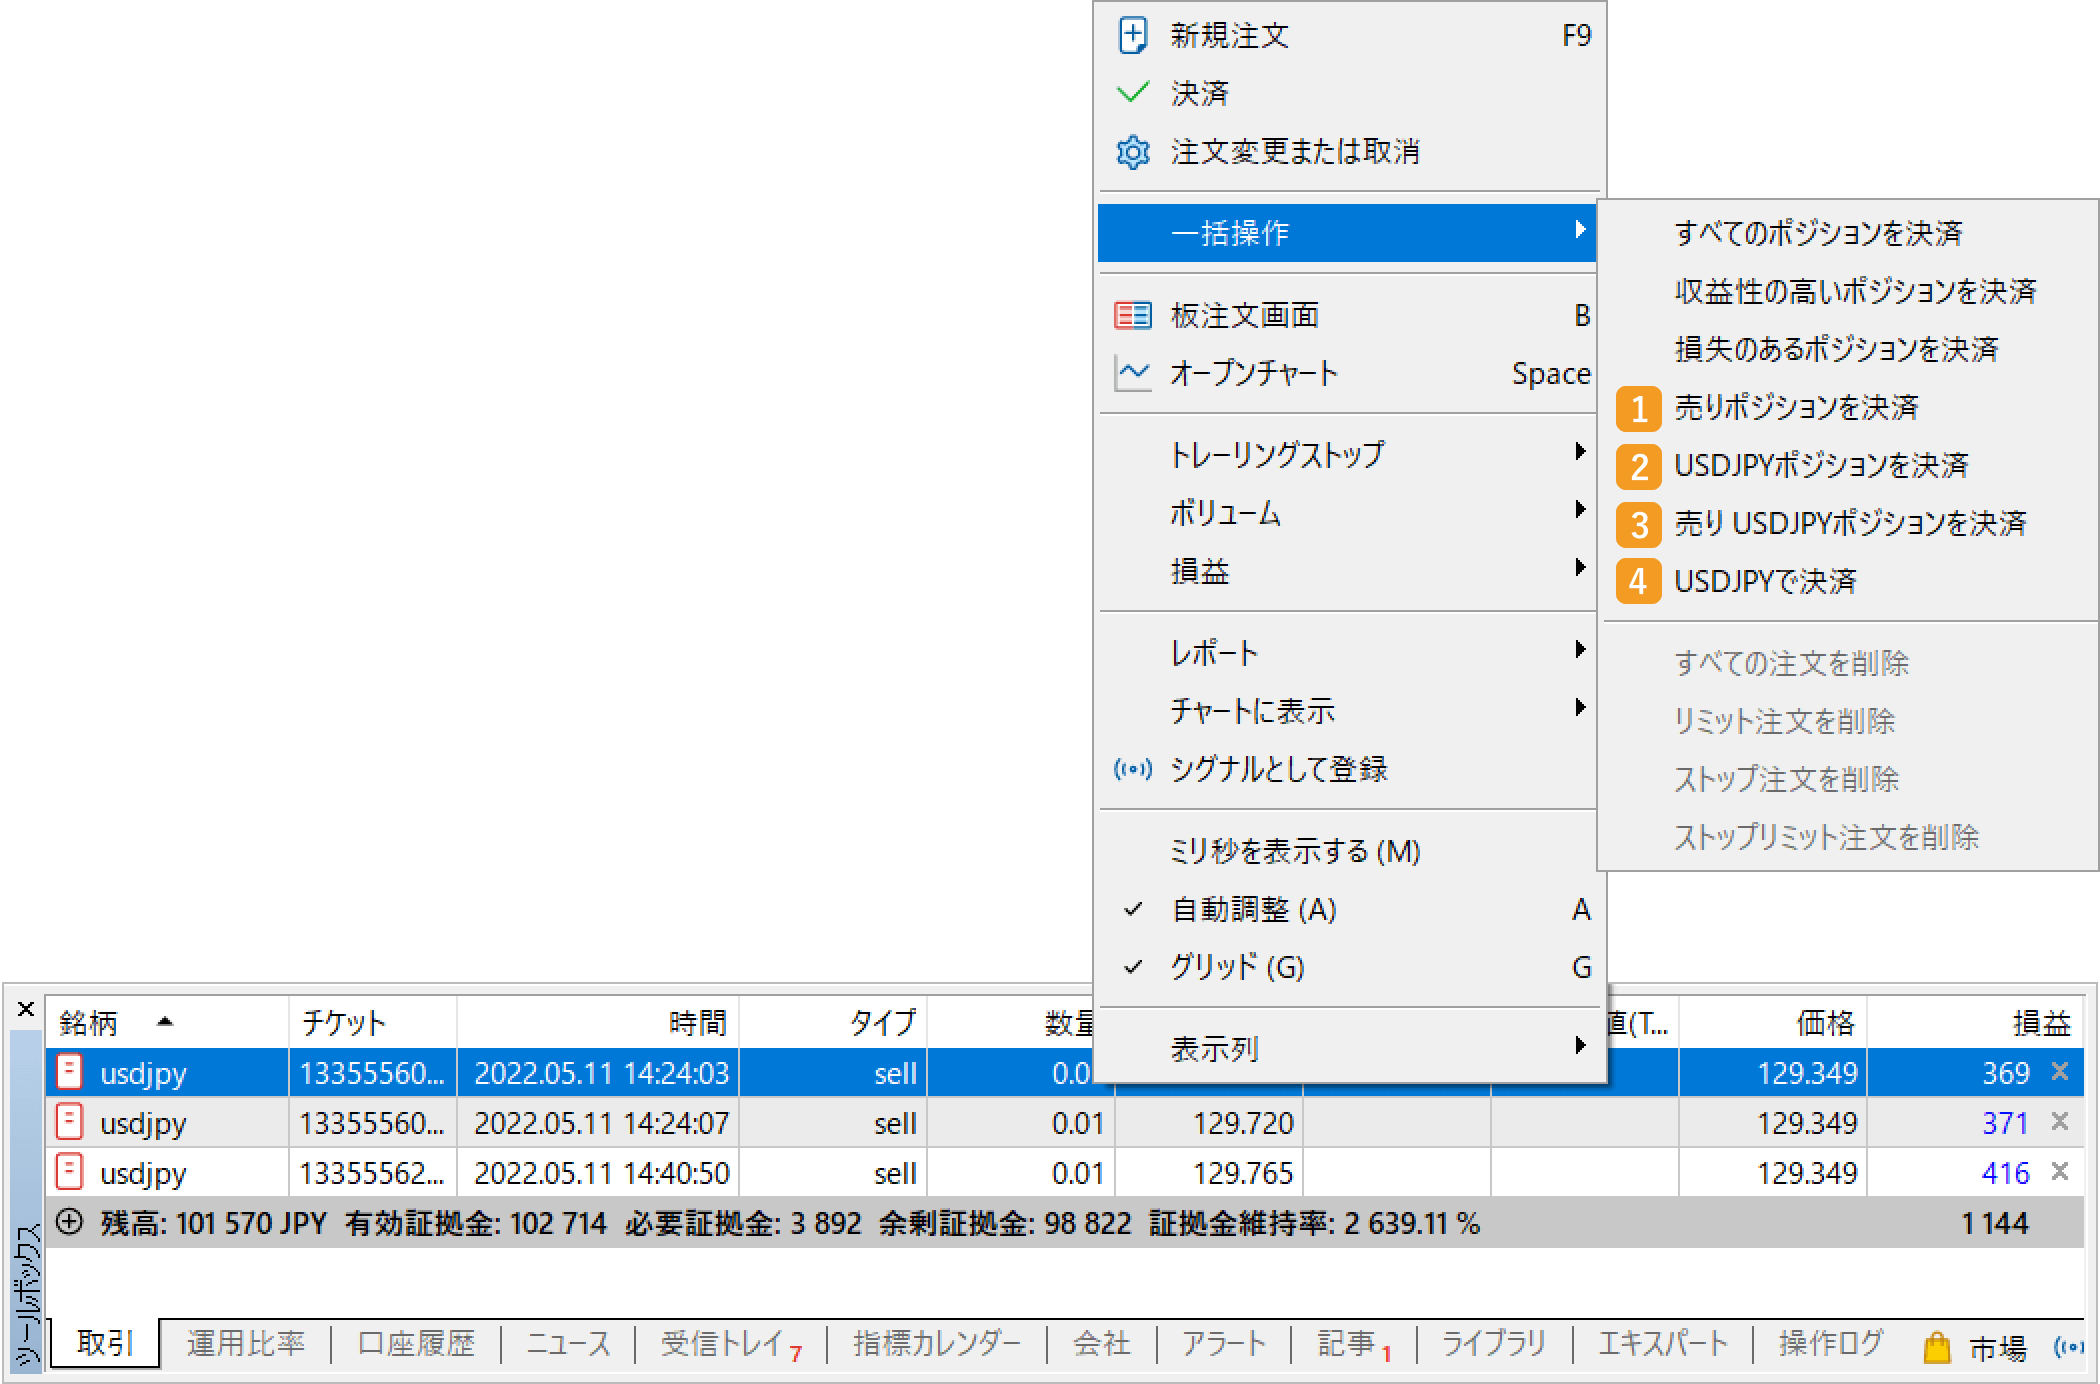Select 損失のあるポジションを決済

[x=1849, y=349]
